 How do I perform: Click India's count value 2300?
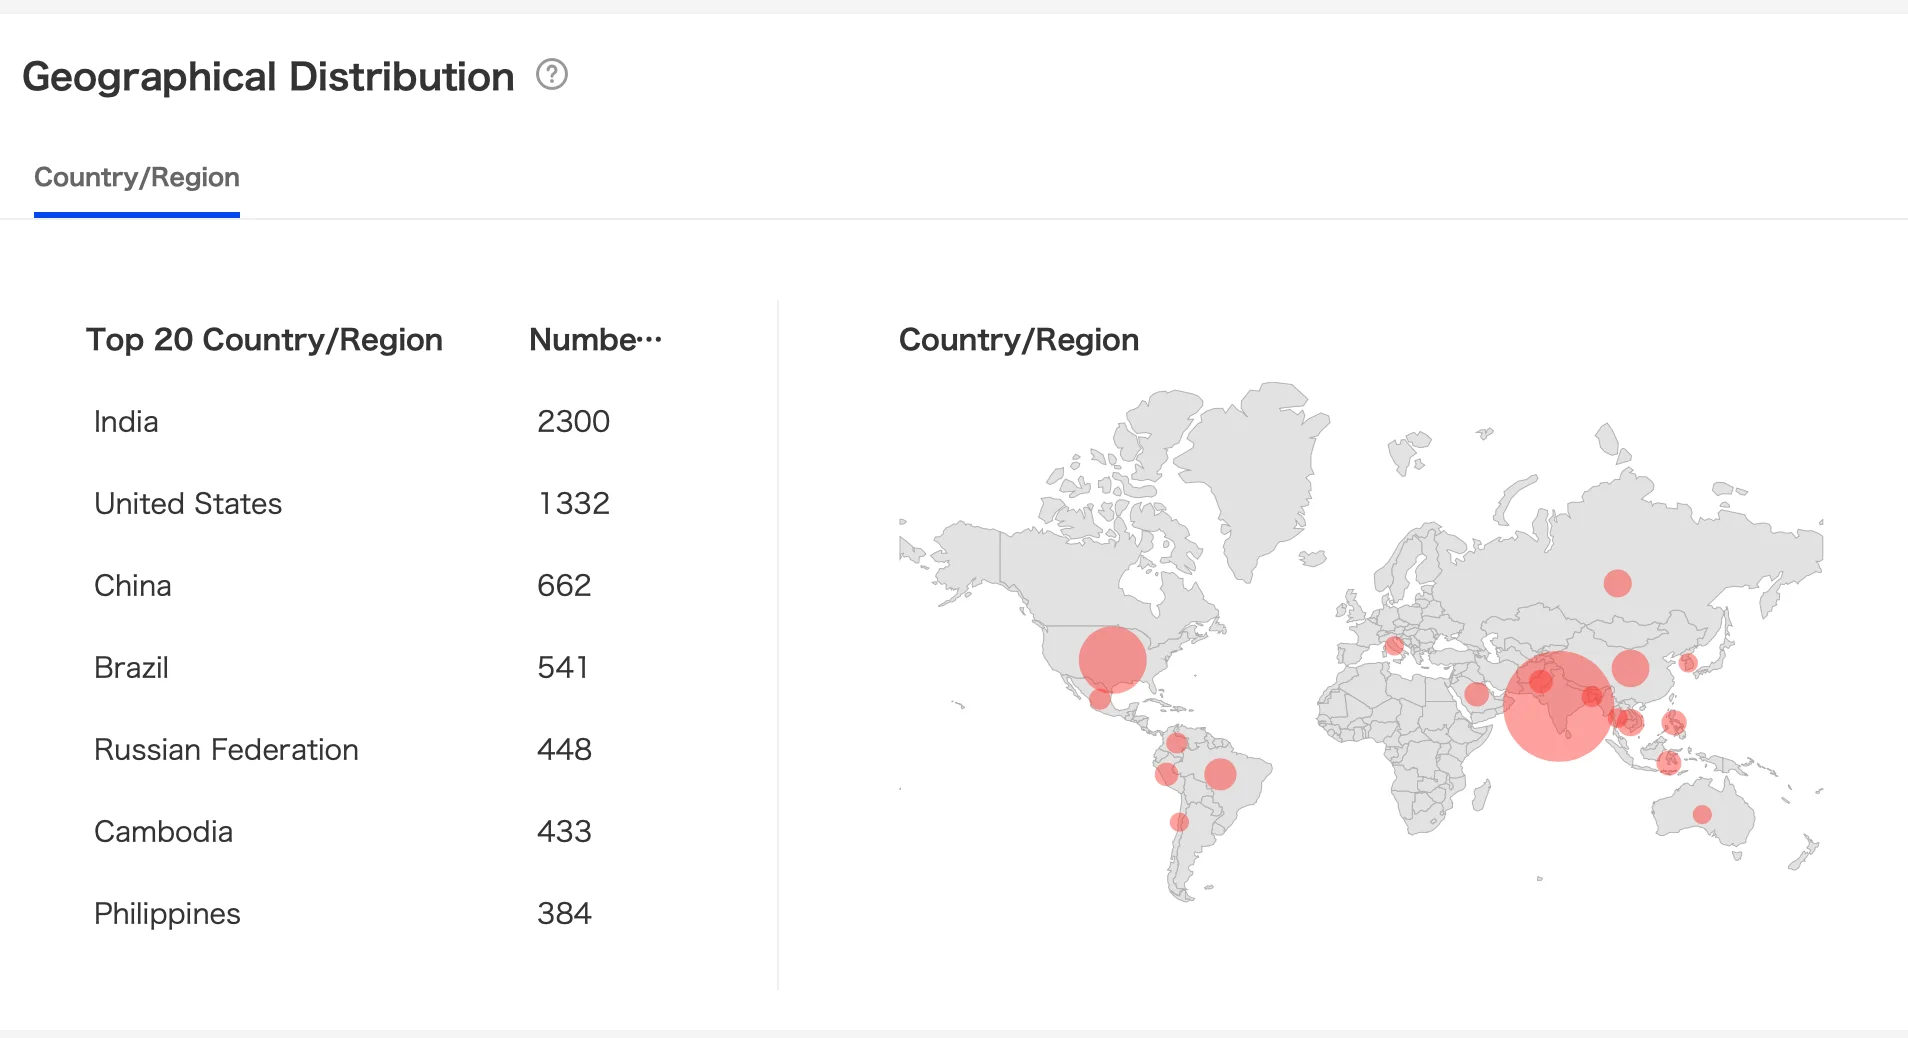573,422
